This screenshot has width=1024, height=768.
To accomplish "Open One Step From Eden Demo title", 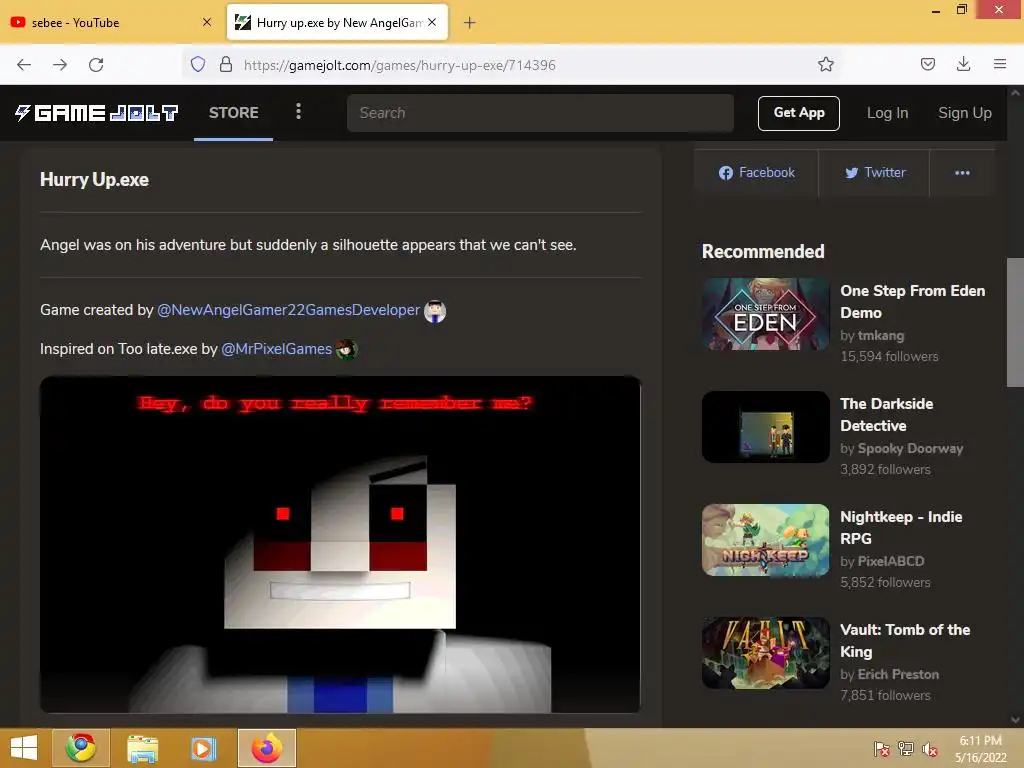I will (912, 302).
